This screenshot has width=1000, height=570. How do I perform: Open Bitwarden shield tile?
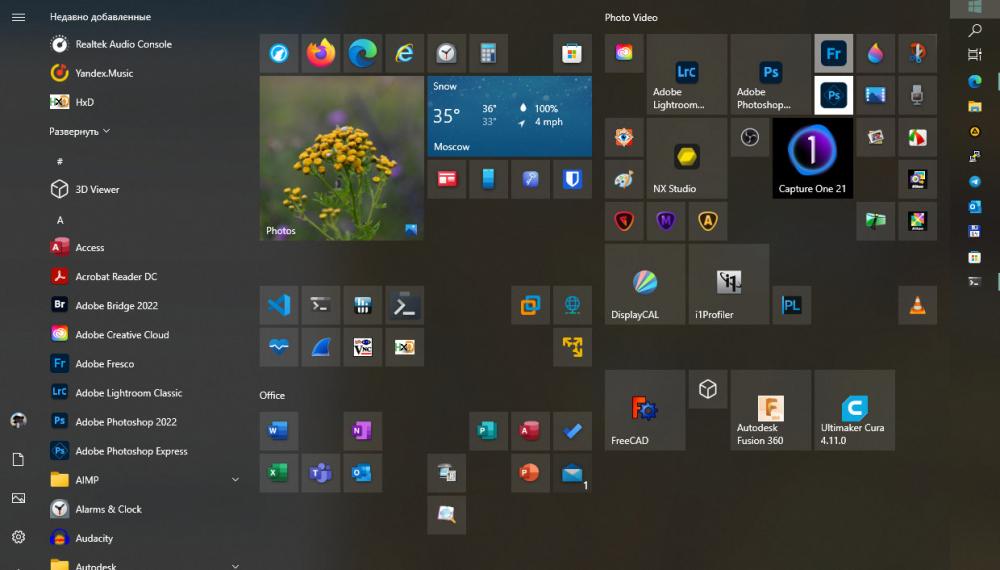coord(572,179)
